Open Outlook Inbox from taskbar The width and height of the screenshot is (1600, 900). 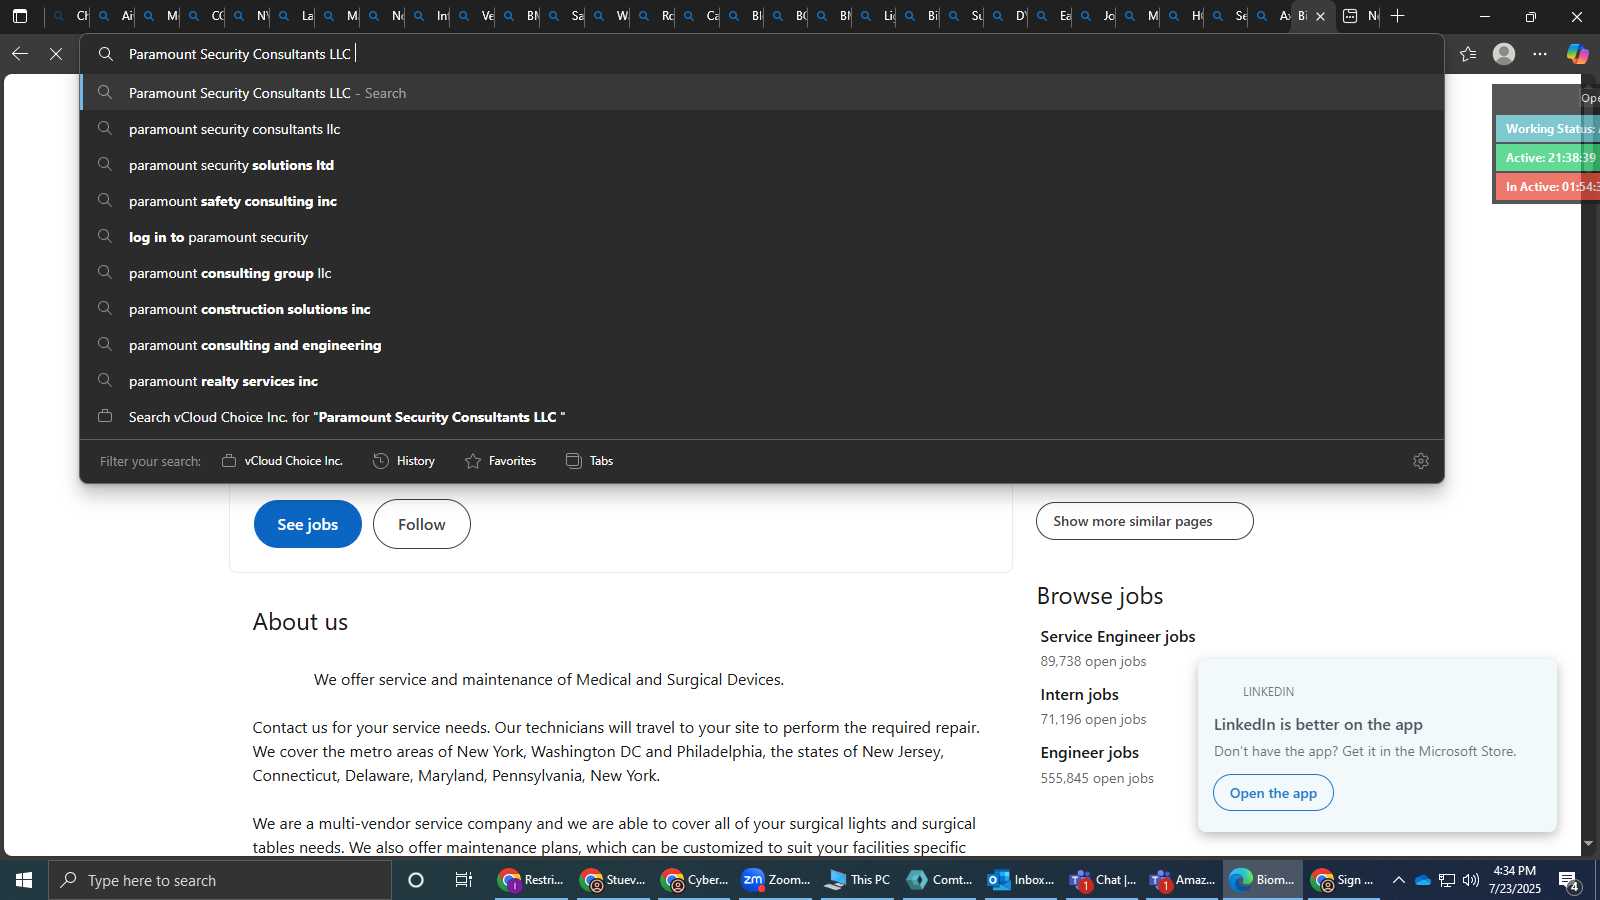point(1020,880)
